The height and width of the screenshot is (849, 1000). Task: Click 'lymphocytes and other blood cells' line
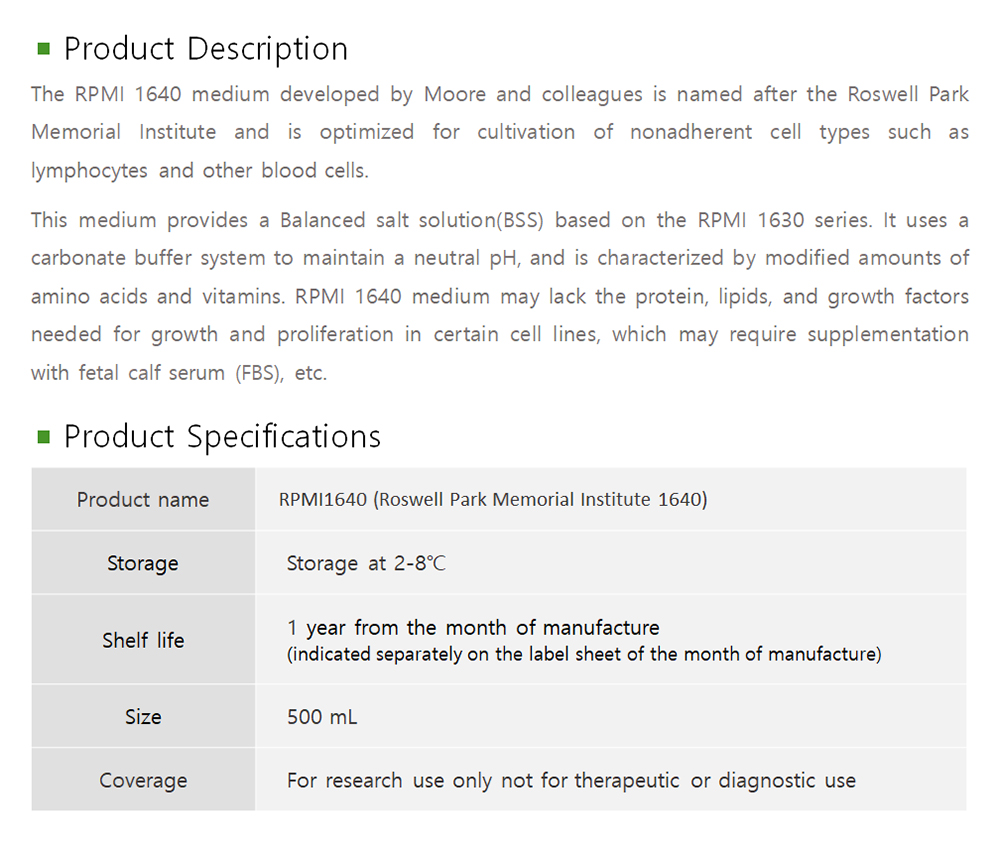click(x=200, y=170)
